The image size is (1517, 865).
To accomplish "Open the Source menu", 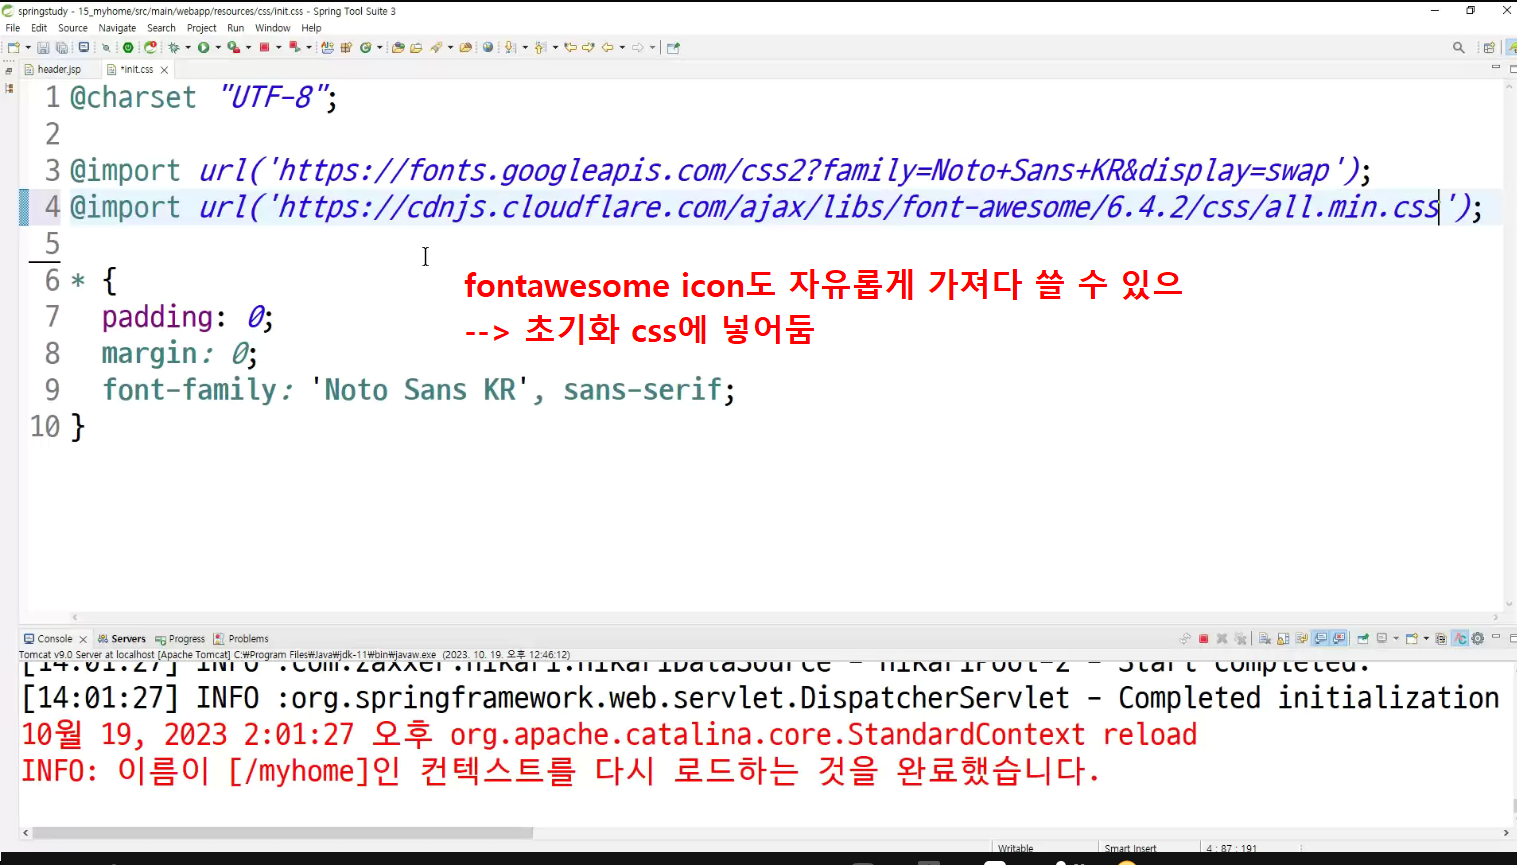I will 73,28.
